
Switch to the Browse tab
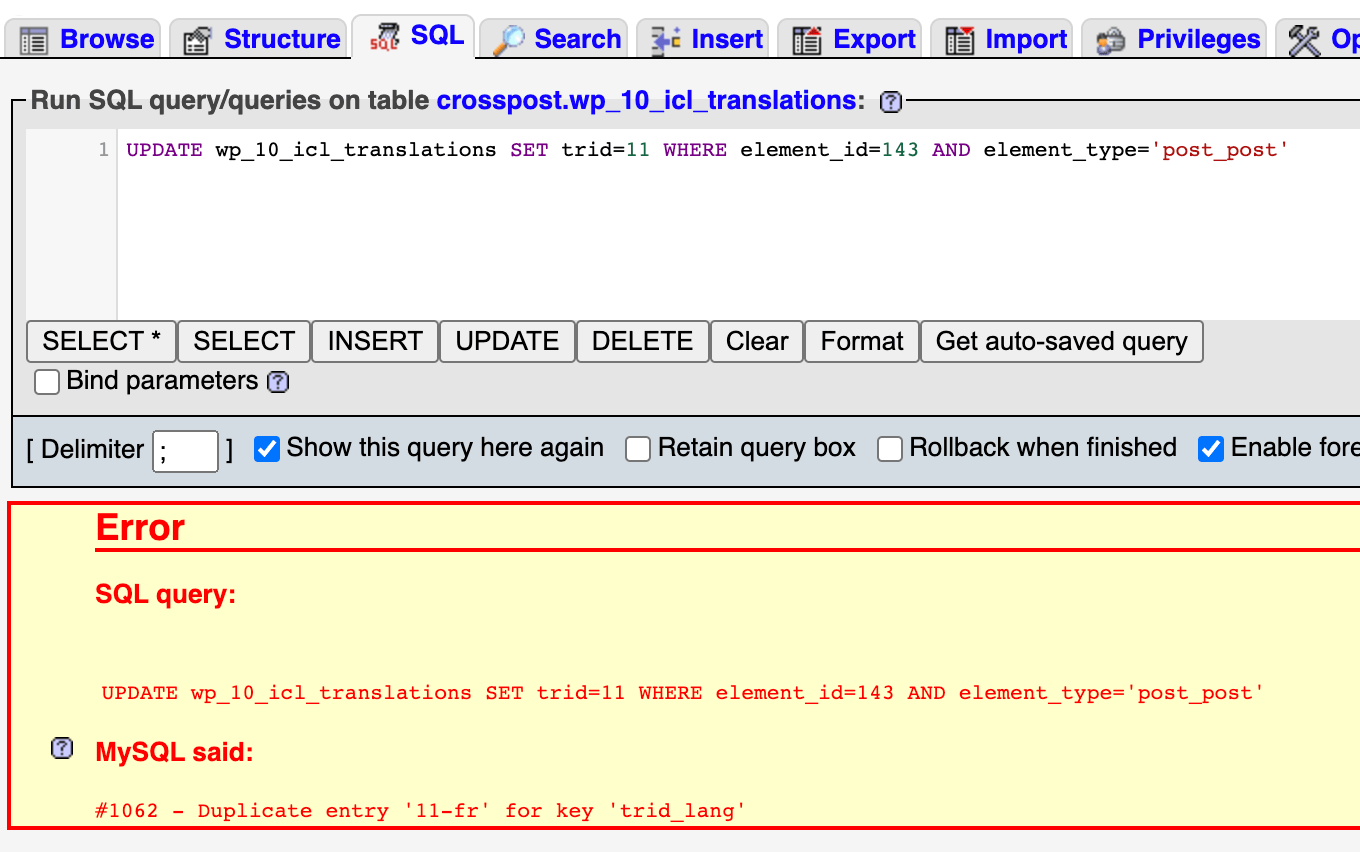pos(83,39)
